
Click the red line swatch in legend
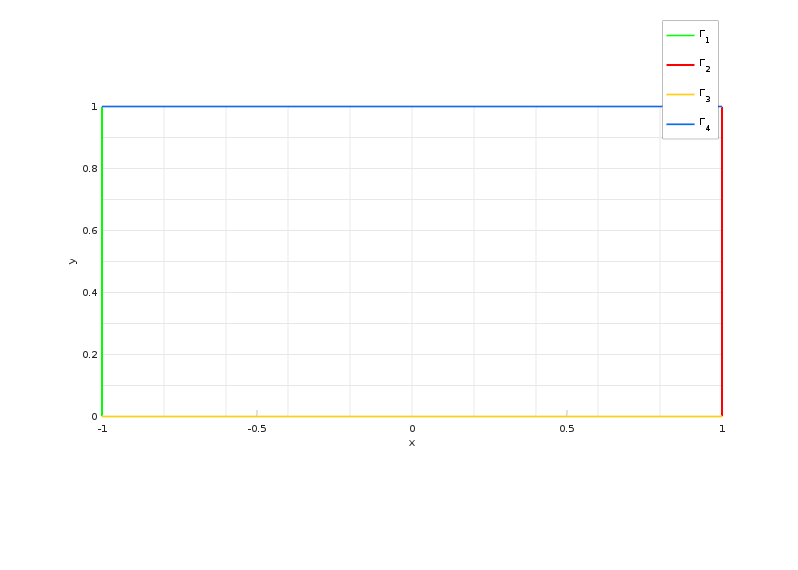click(680, 65)
